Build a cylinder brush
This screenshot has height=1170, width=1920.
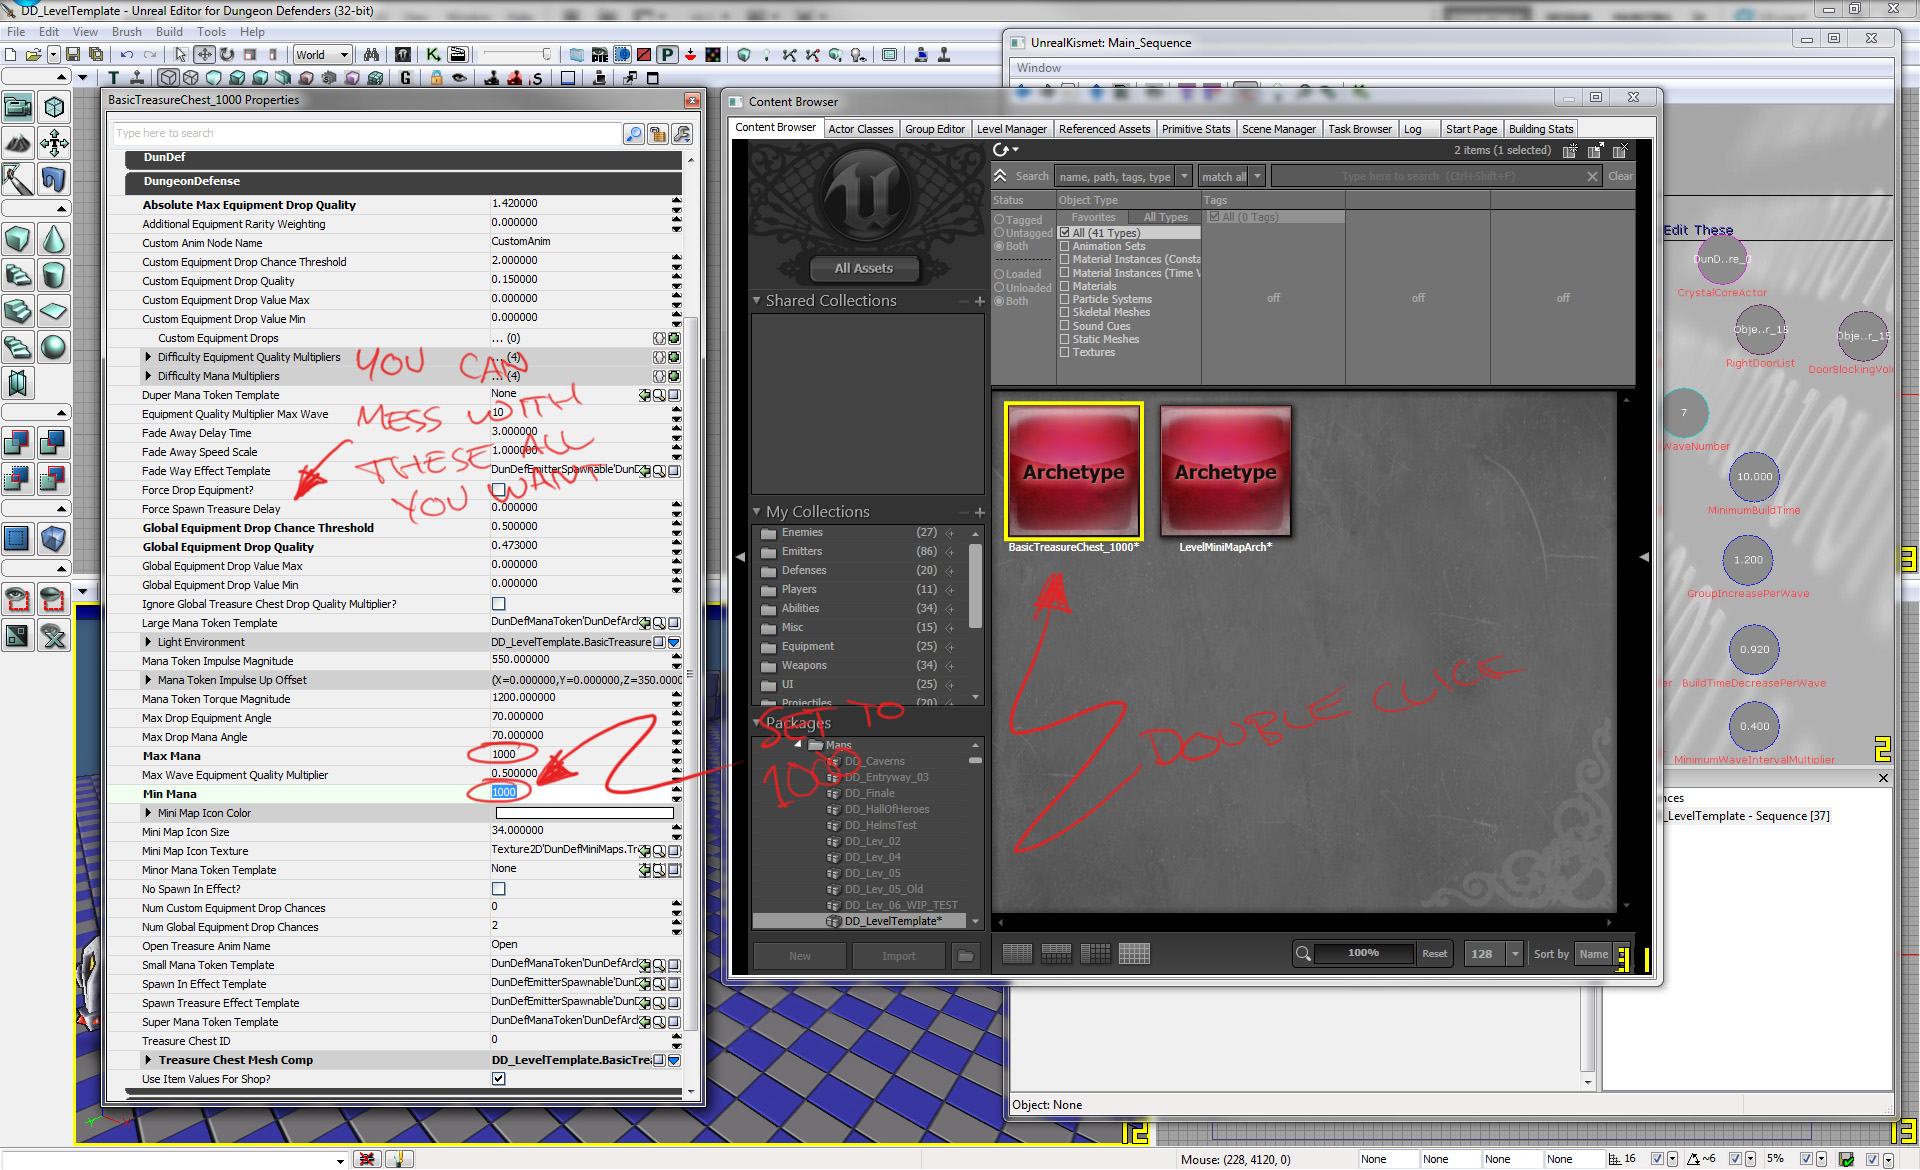54,275
